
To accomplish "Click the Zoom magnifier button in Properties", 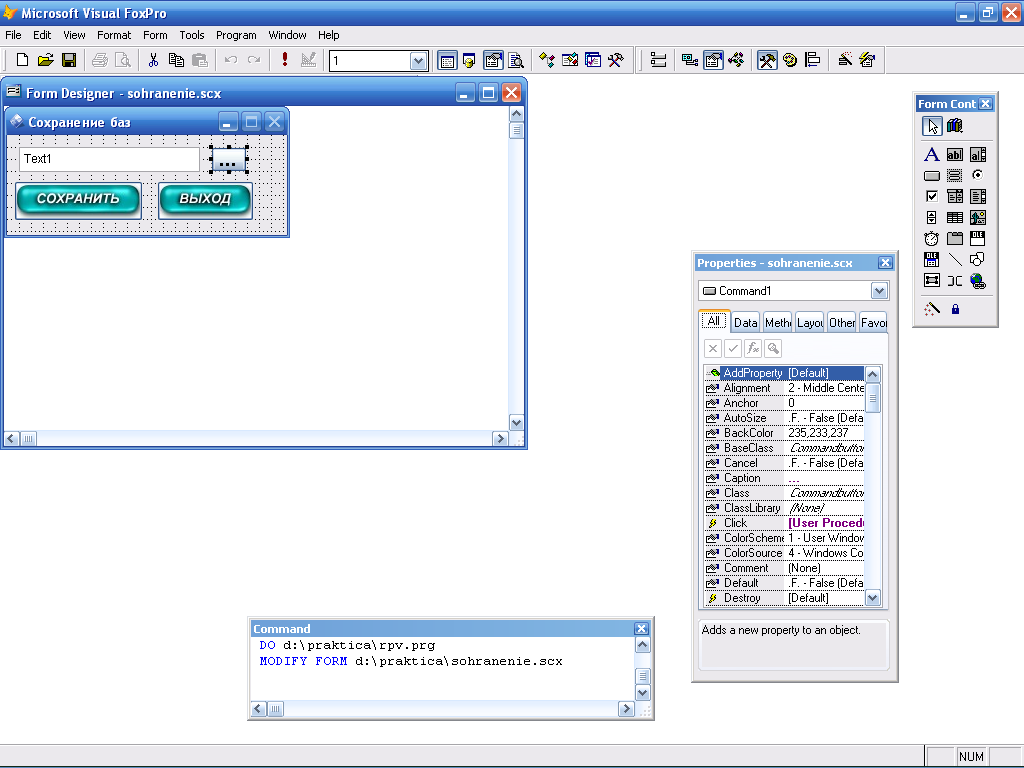I will pyautogui.click(x=773, y=348).
